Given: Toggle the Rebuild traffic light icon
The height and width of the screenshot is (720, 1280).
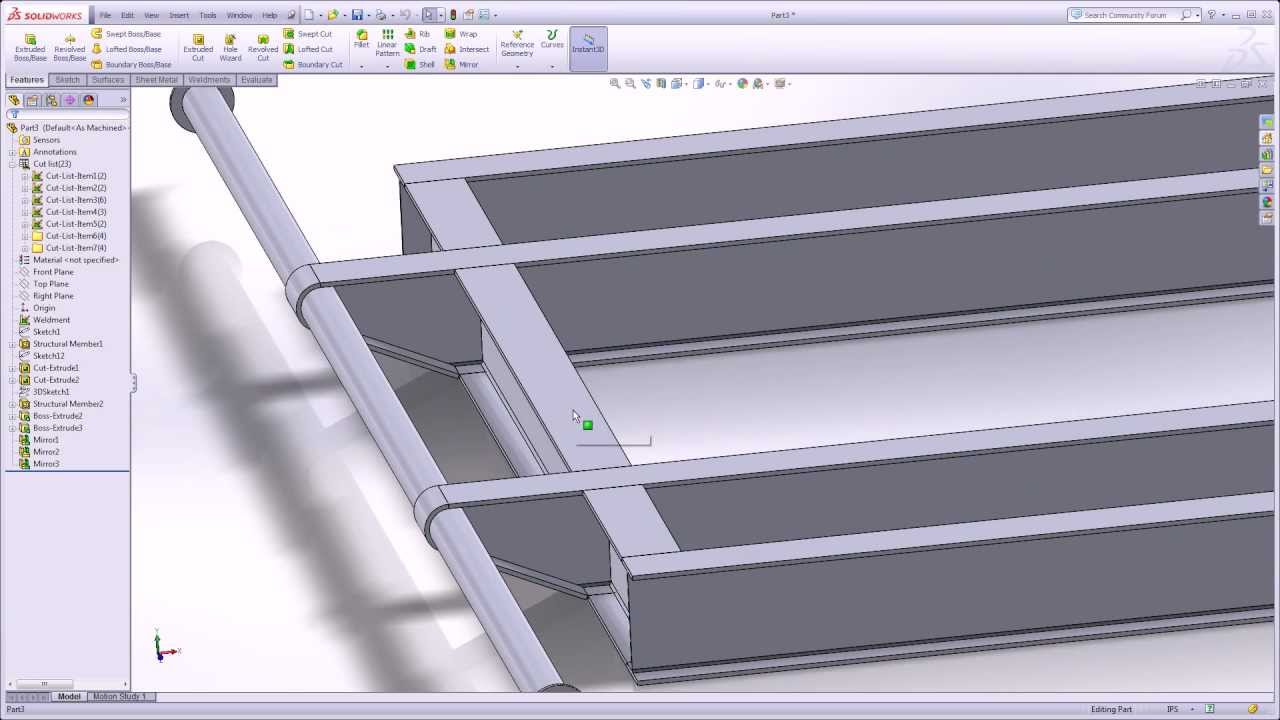Looking at the screenshot, I should pos(453,15).
